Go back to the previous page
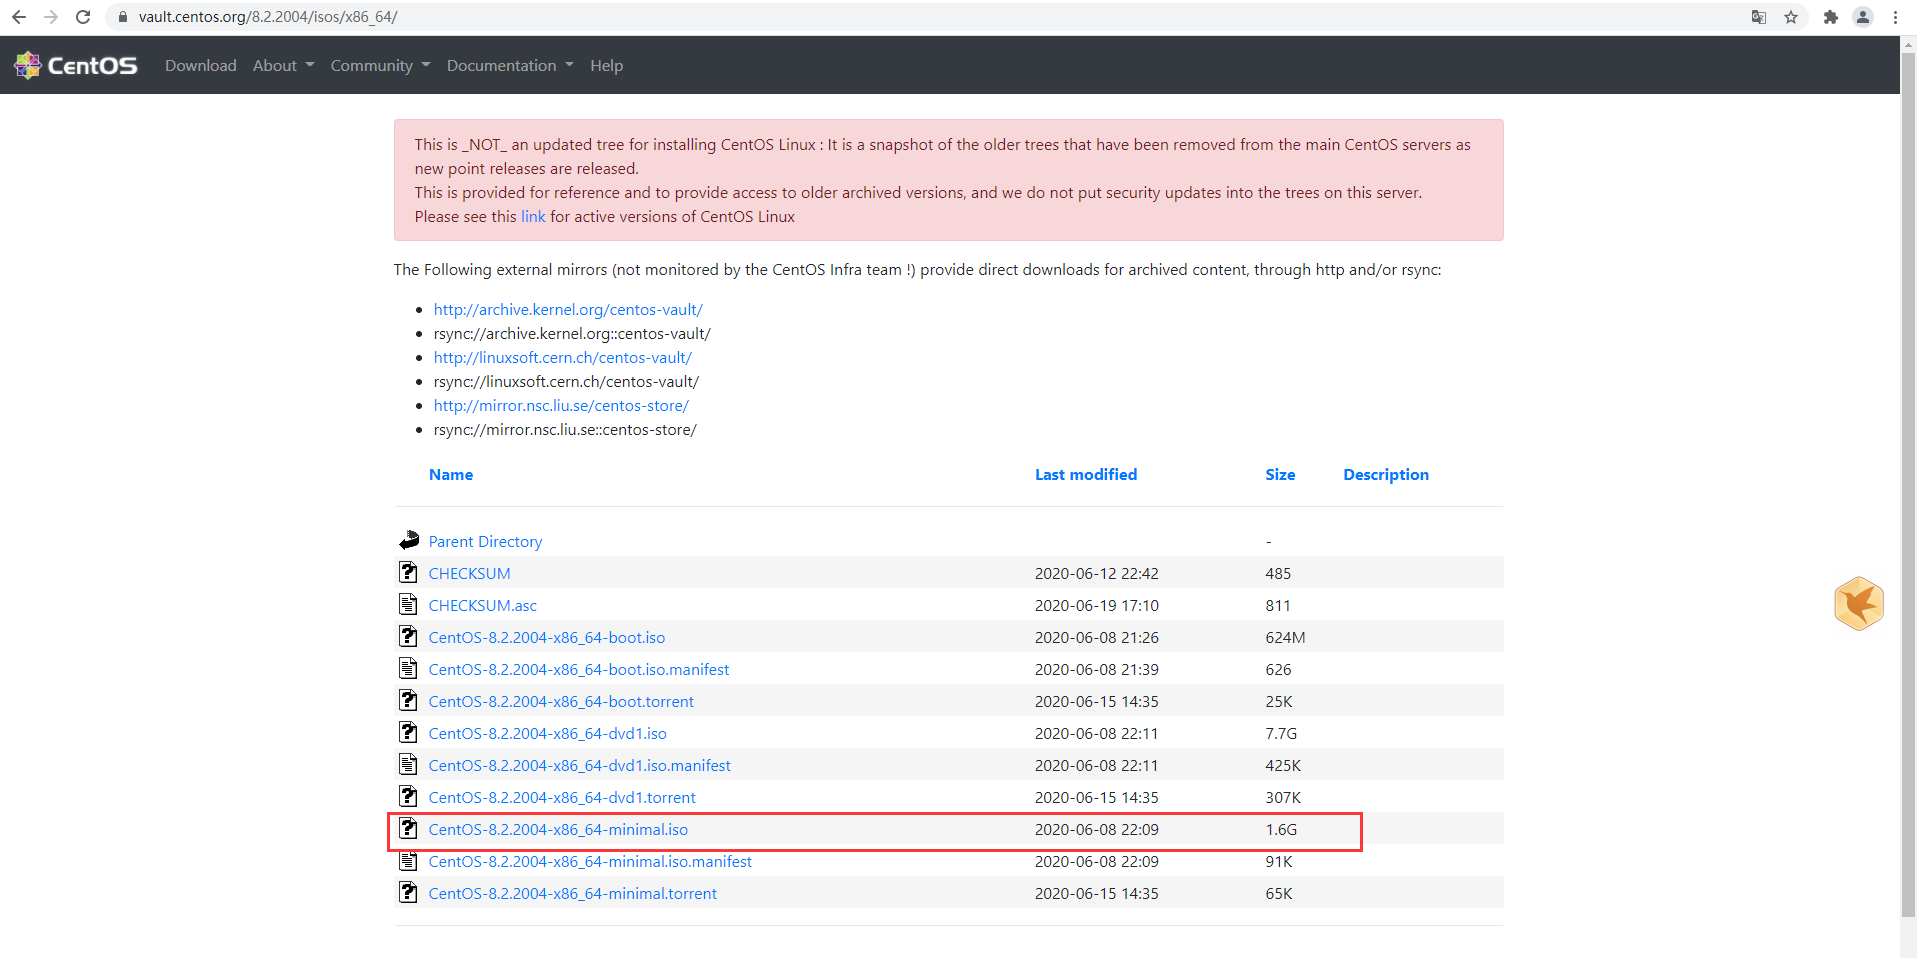Image resolution: width=1917 pixels, height=958 pixels. pos(19,17)
